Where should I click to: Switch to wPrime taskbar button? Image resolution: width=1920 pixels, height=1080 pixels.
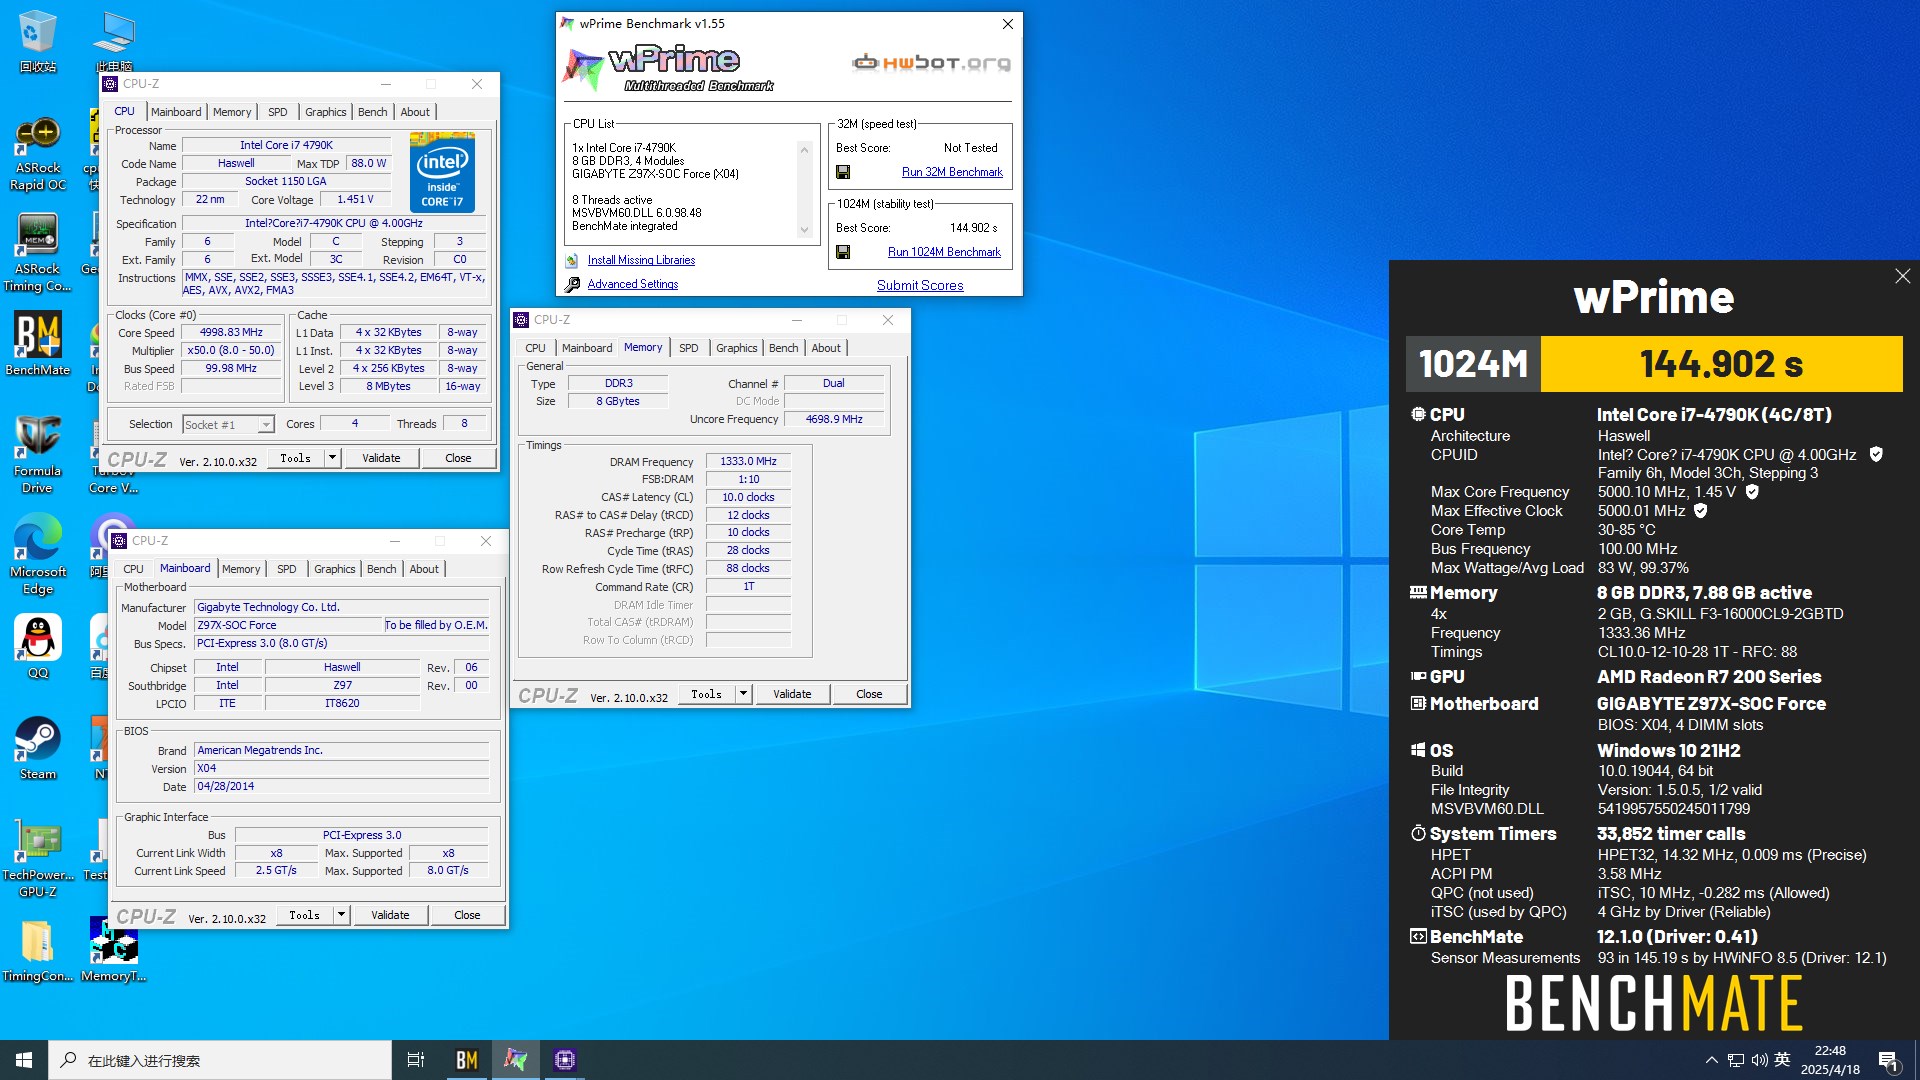[516, 1060]
